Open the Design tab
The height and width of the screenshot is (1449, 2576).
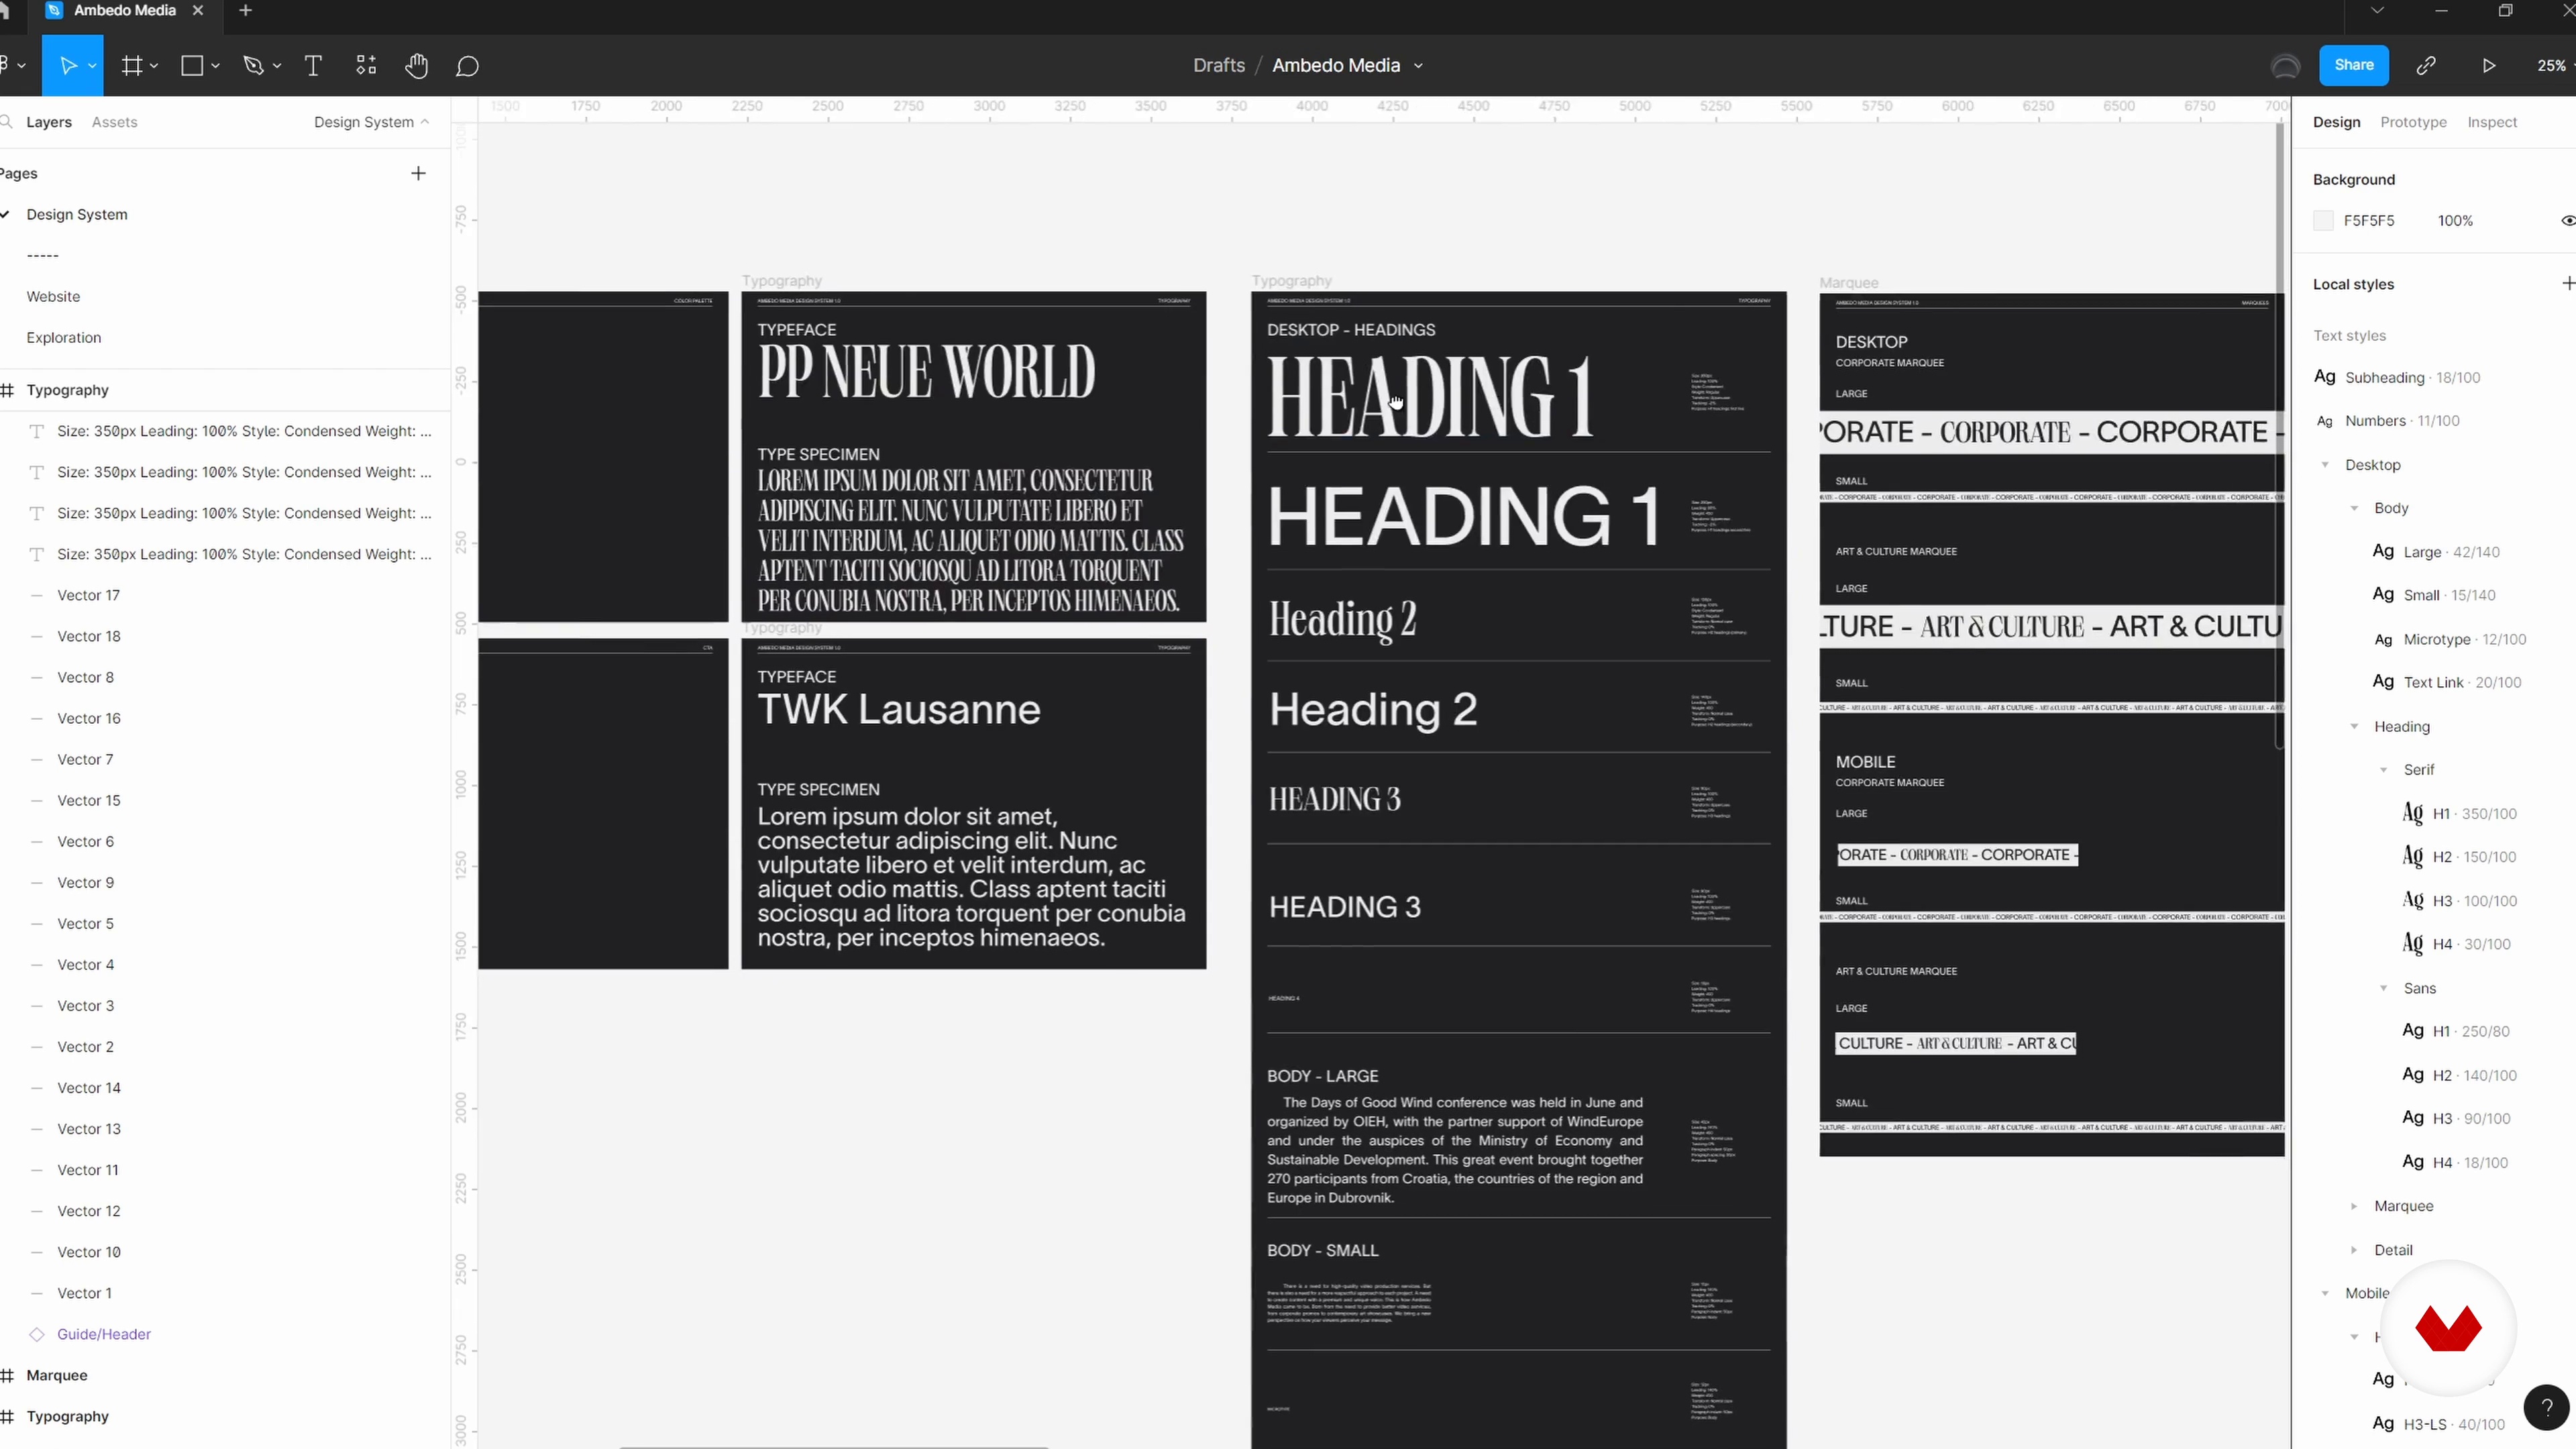(2336, 122)
